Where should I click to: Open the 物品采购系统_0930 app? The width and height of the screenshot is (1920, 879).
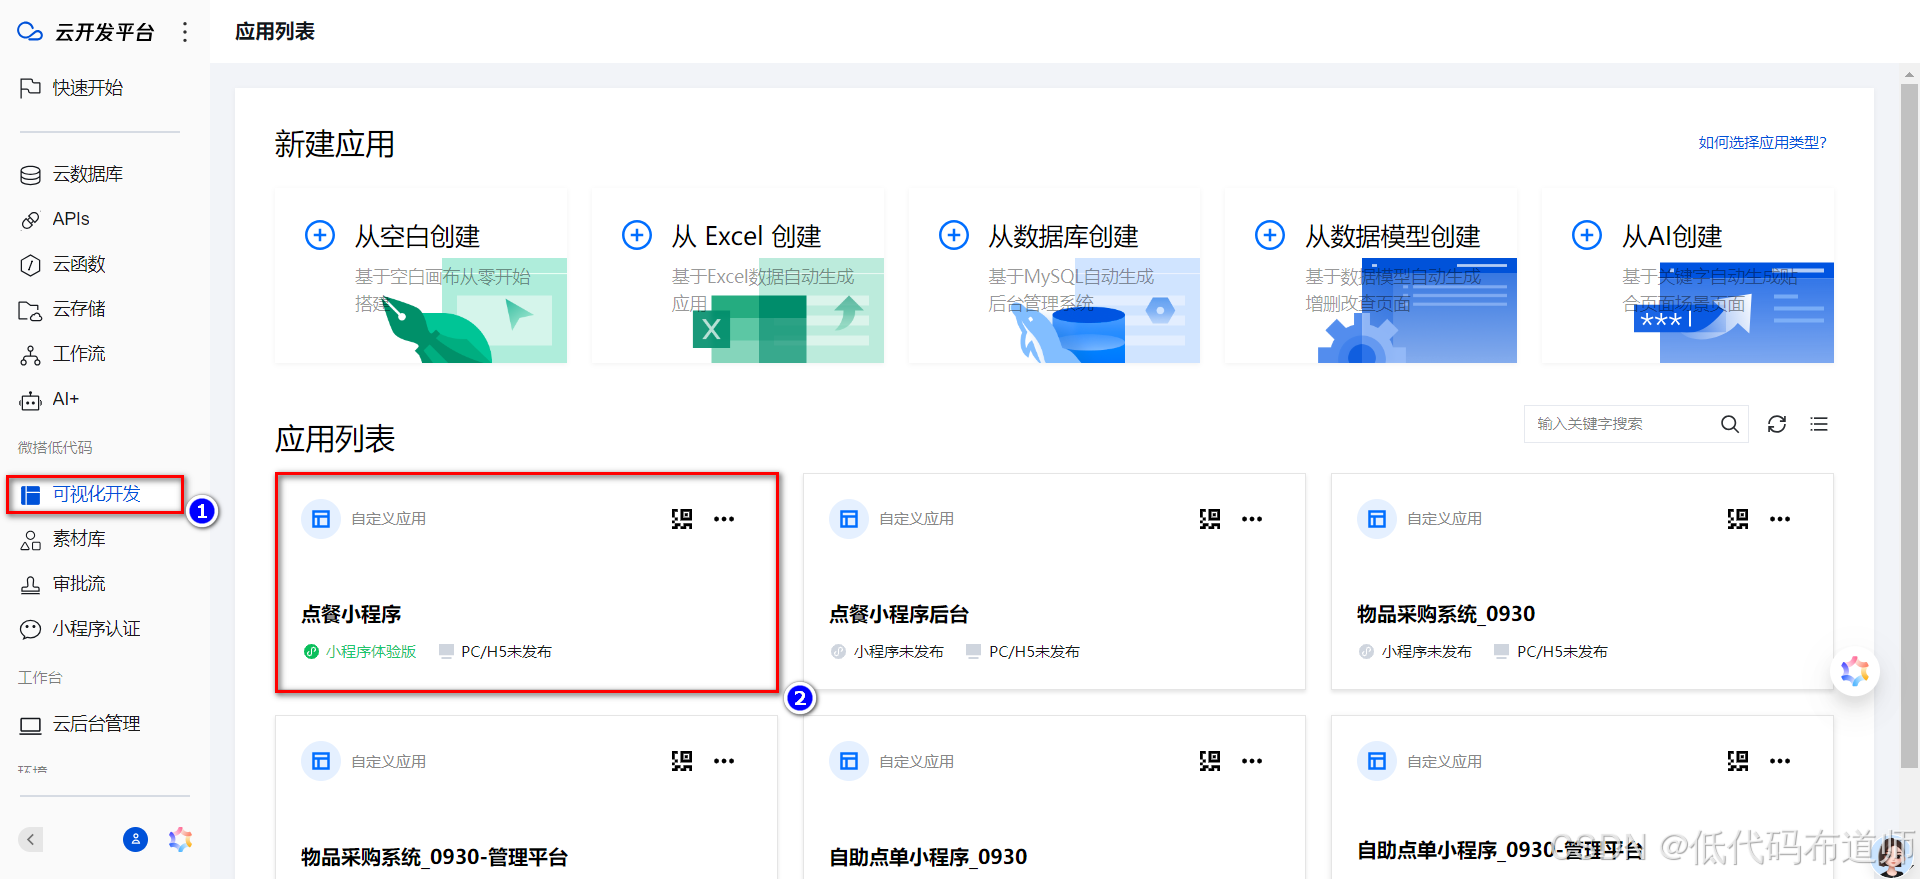pos(1582,582)
